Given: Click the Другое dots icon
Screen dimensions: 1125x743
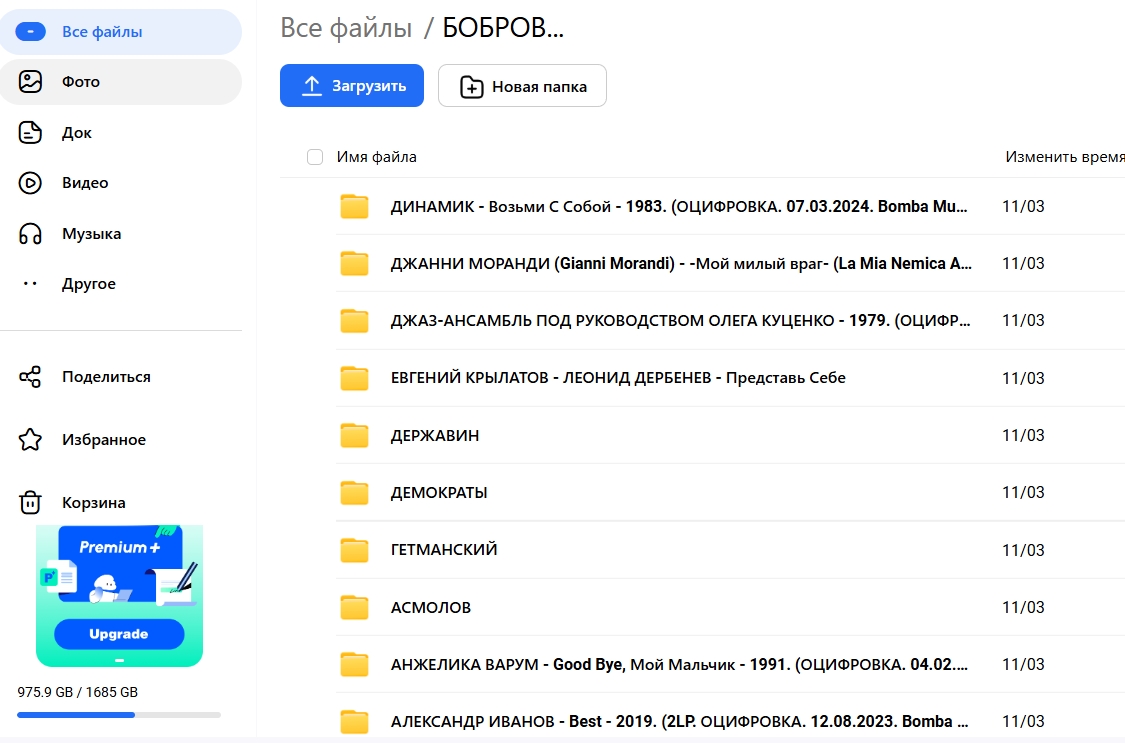Looking at the screenshot, I should click(30, 284).
